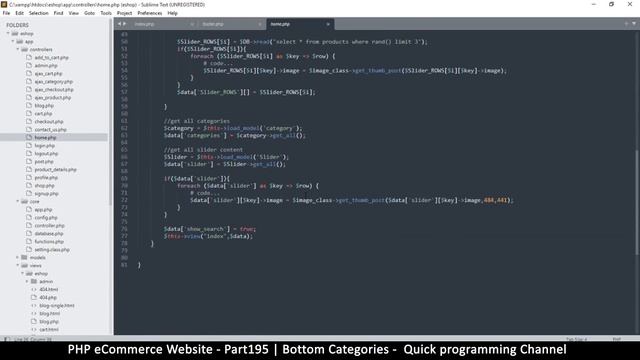This screenshot has height=360, width=640.
Task: Click the 404.html code file icon
Action: pyautogui.click(x=34, y=289)
